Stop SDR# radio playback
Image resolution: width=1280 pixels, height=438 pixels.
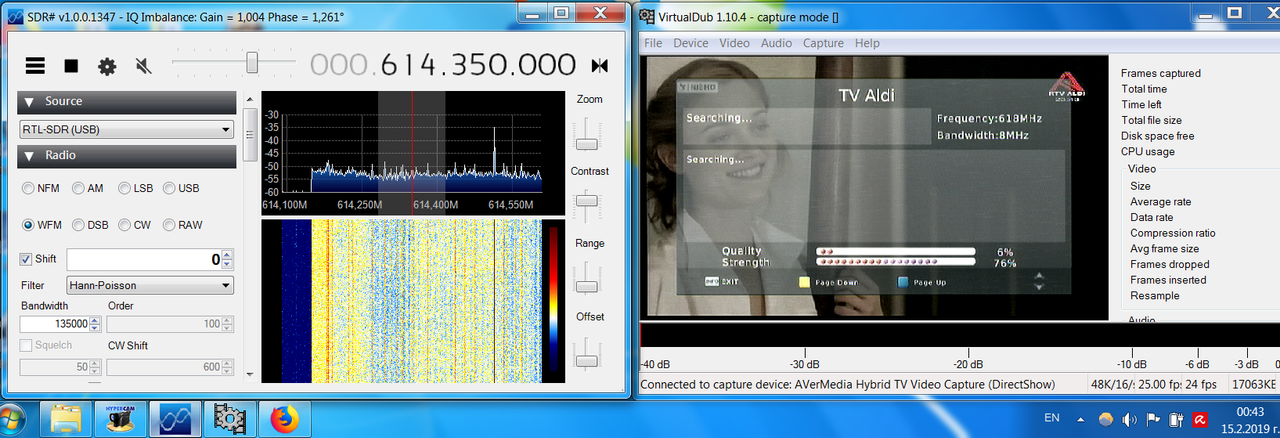tap(71, 66)
